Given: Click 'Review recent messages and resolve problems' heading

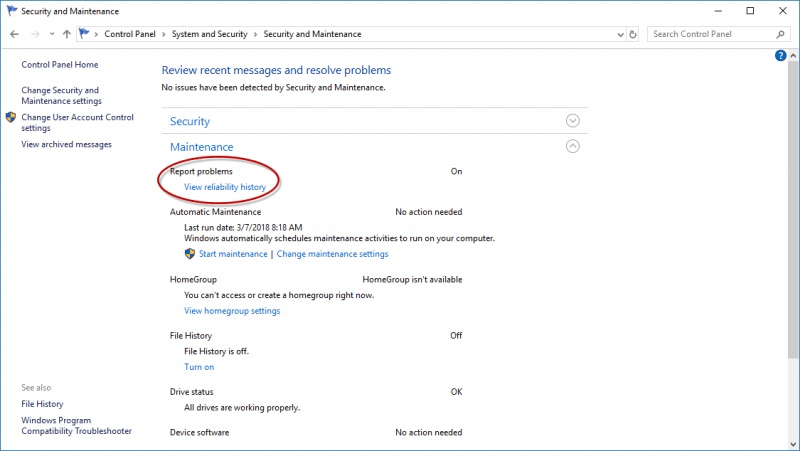Looking at the screenshot, I should (276, 70).
